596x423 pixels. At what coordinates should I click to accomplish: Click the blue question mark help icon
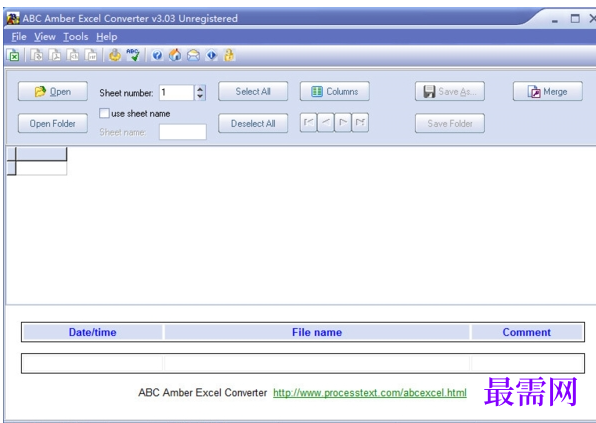click(x=157, y=56)
